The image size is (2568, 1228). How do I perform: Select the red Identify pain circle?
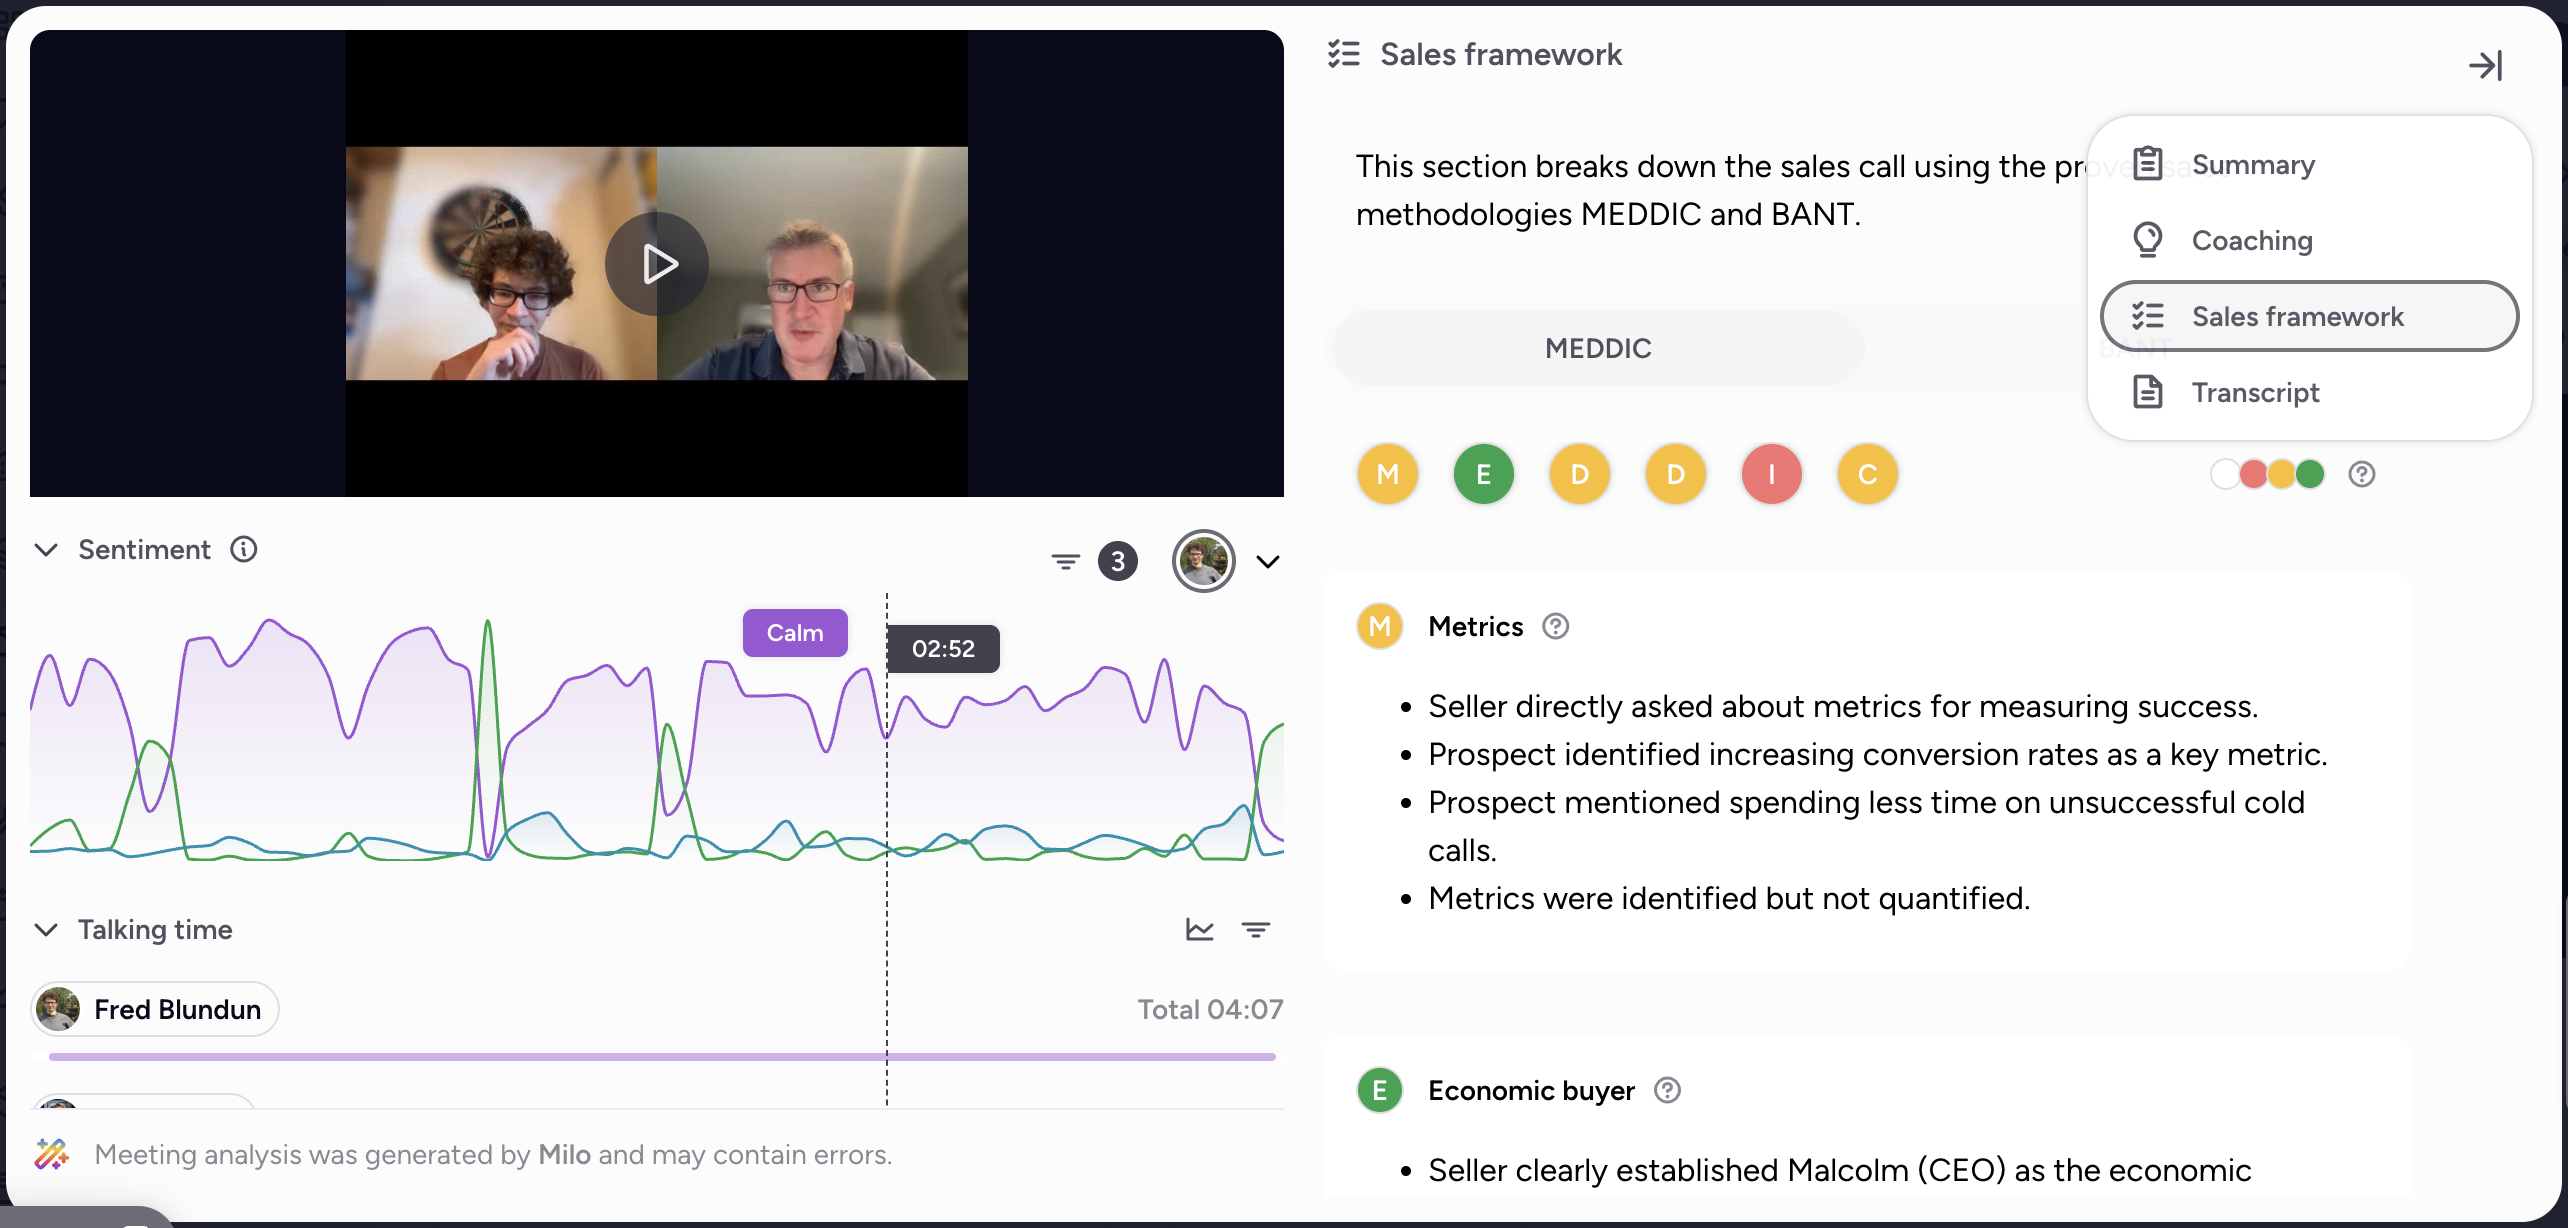(1771, 474)
